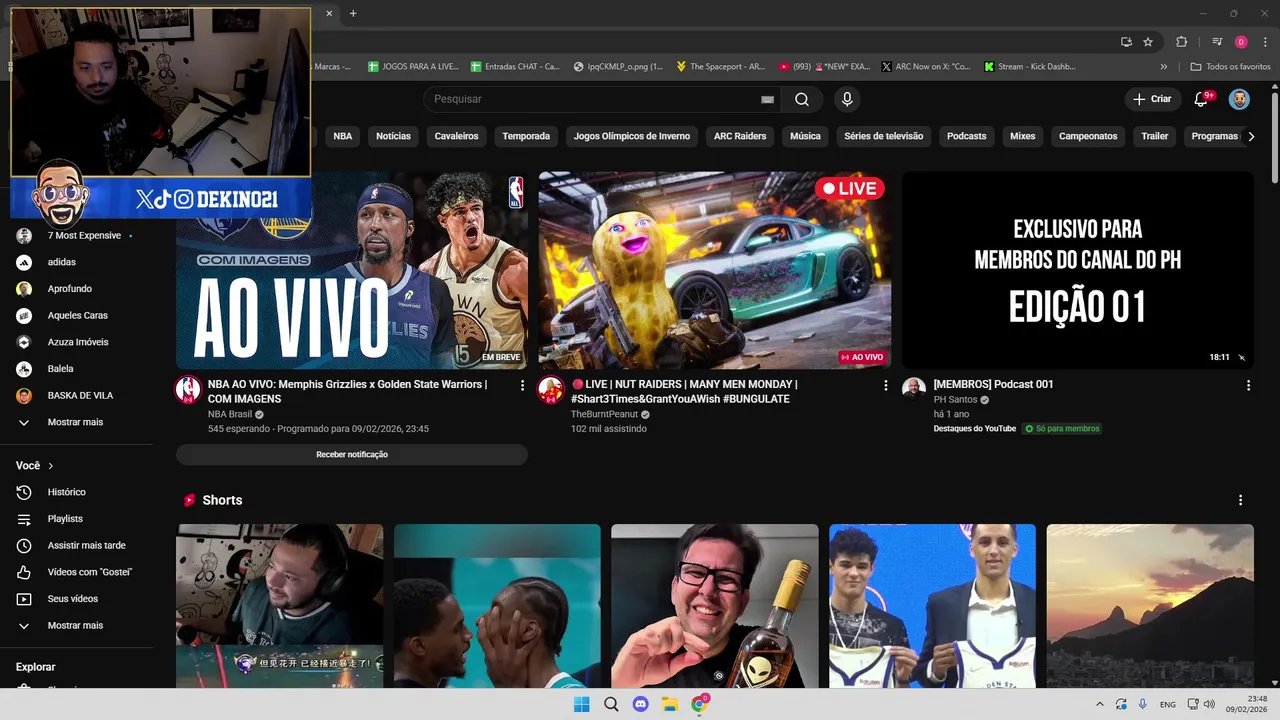Click the Criar button

point(1152,99)
